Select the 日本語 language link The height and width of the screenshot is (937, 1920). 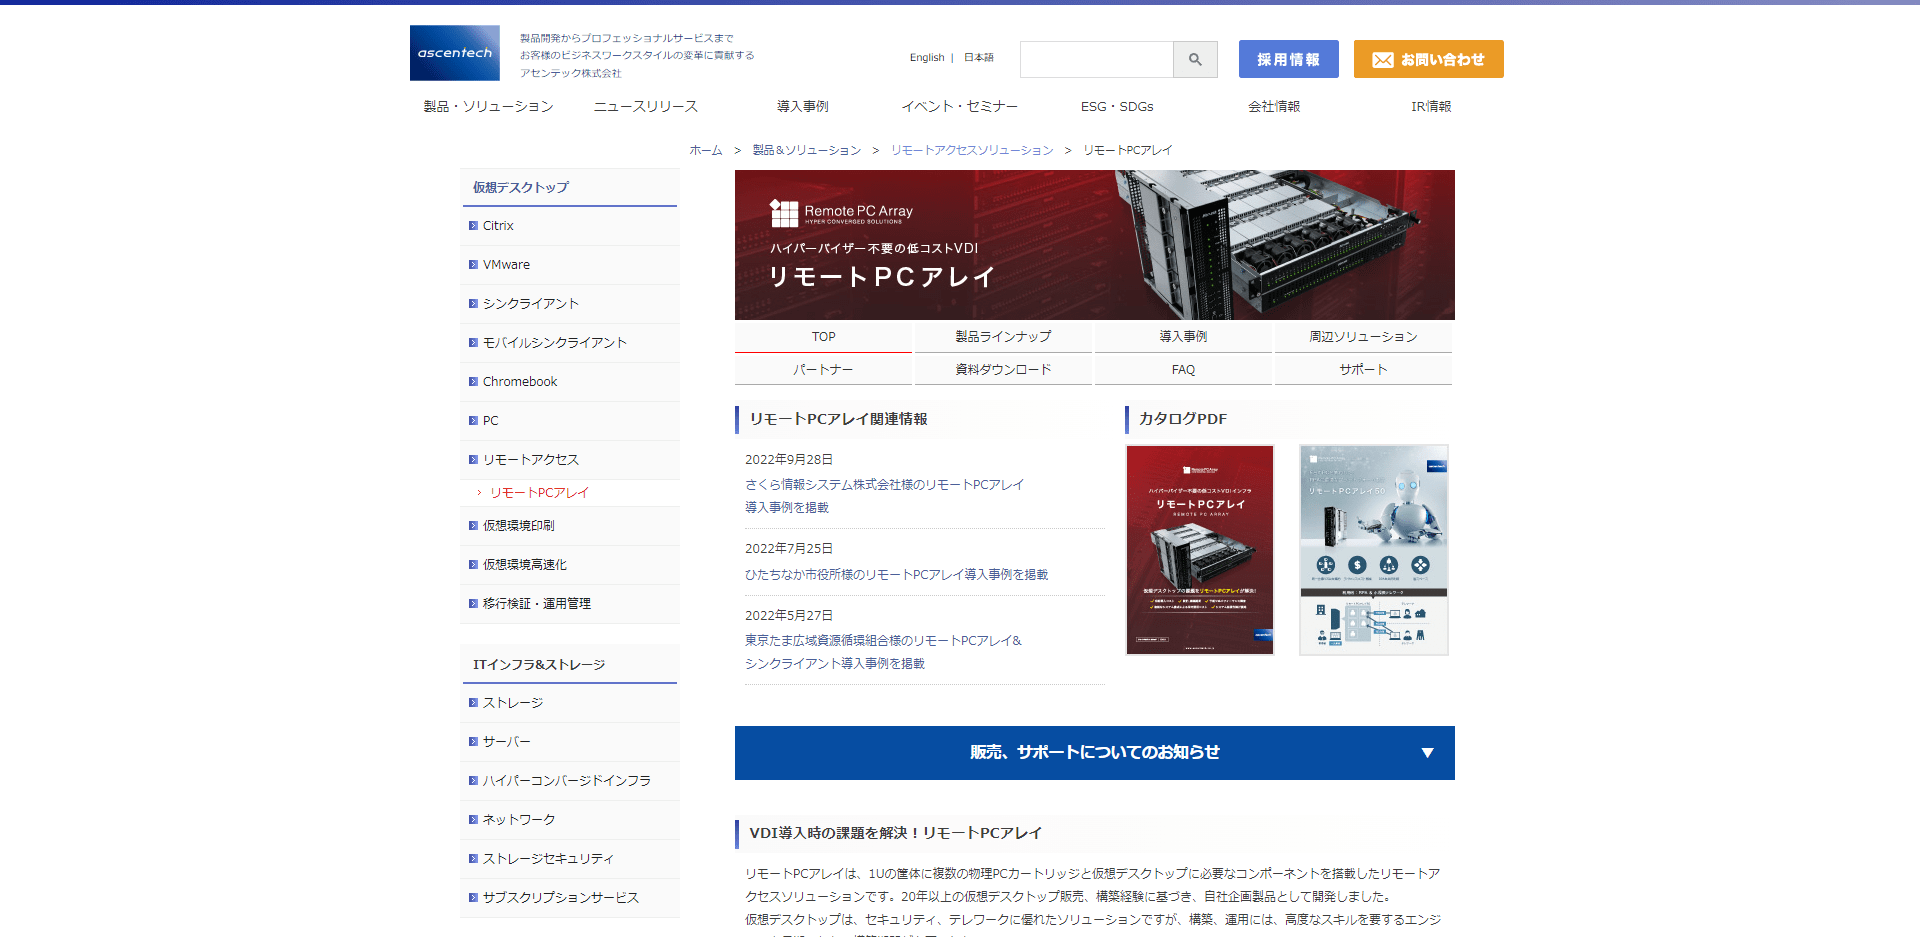tap(979, 58)
